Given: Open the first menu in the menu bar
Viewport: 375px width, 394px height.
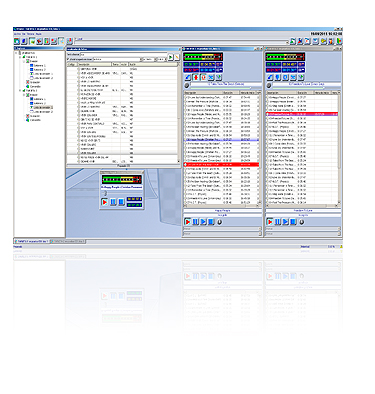Looking at the screenshot, I should [x=17, y=34].
